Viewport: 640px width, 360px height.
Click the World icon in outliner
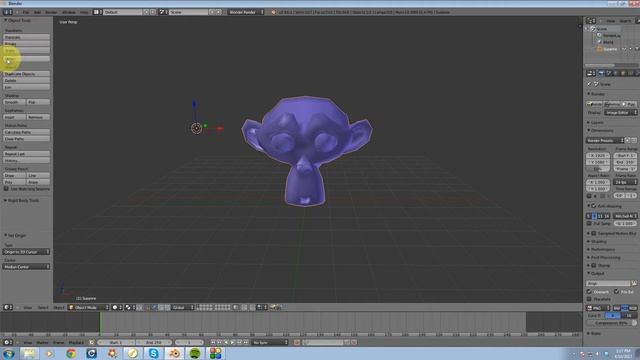[600, 42]
